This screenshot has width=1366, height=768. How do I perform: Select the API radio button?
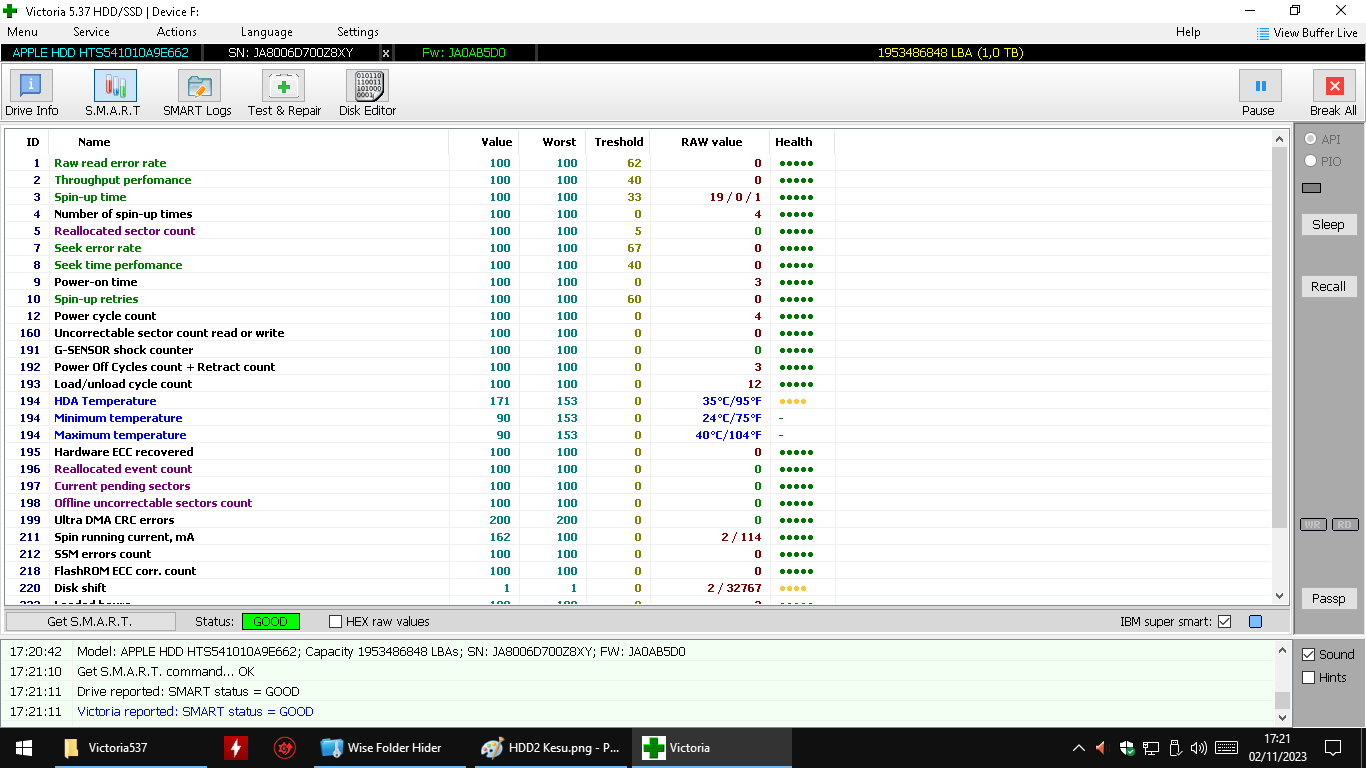click(1311, 139)
